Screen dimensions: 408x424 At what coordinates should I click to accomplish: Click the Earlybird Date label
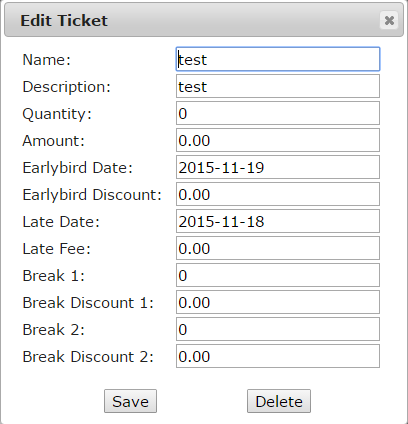(77, 168)
